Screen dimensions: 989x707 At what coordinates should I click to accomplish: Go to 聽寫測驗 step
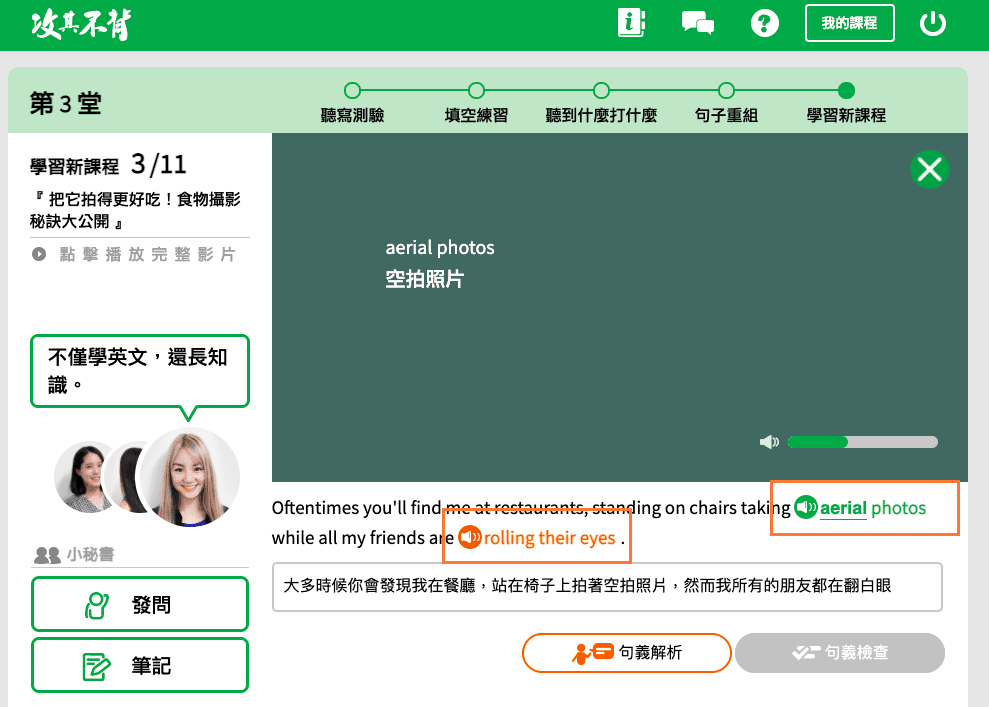point(352,91)
